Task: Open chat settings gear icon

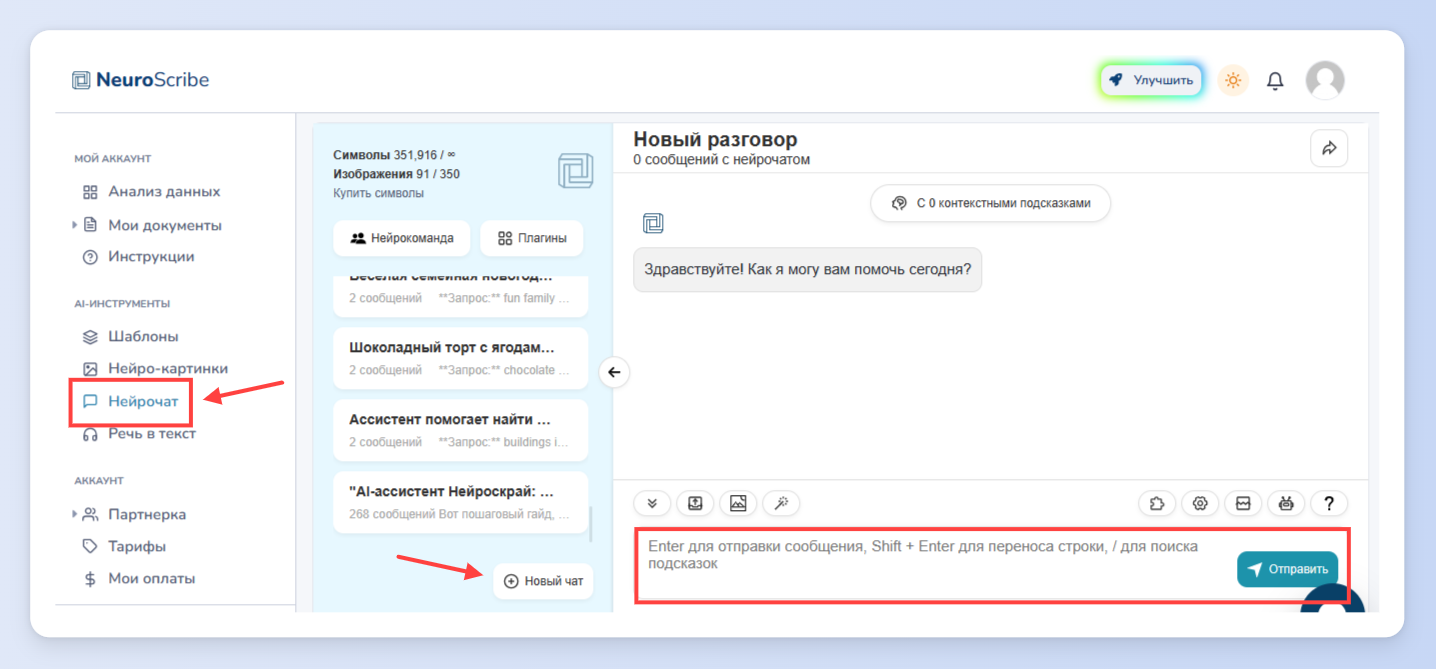Action: [x=1200, y=503]
